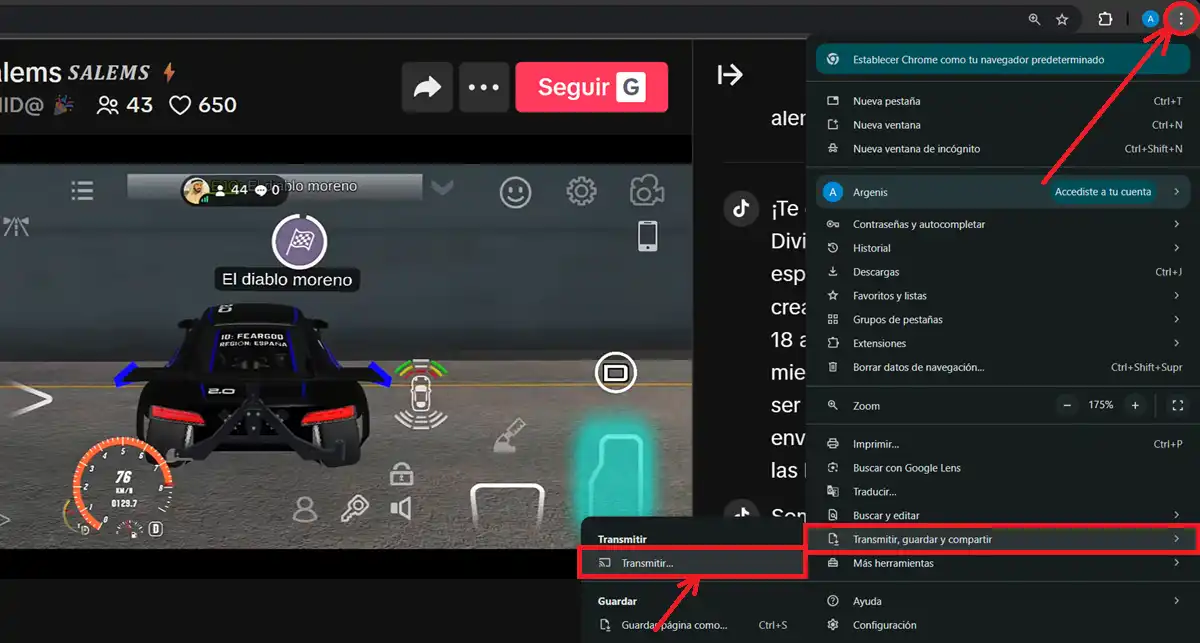Click the TikTok avatar in chat
This screenshot has height=643, width=1200.
pyautogui.click(x=741, y=208)
